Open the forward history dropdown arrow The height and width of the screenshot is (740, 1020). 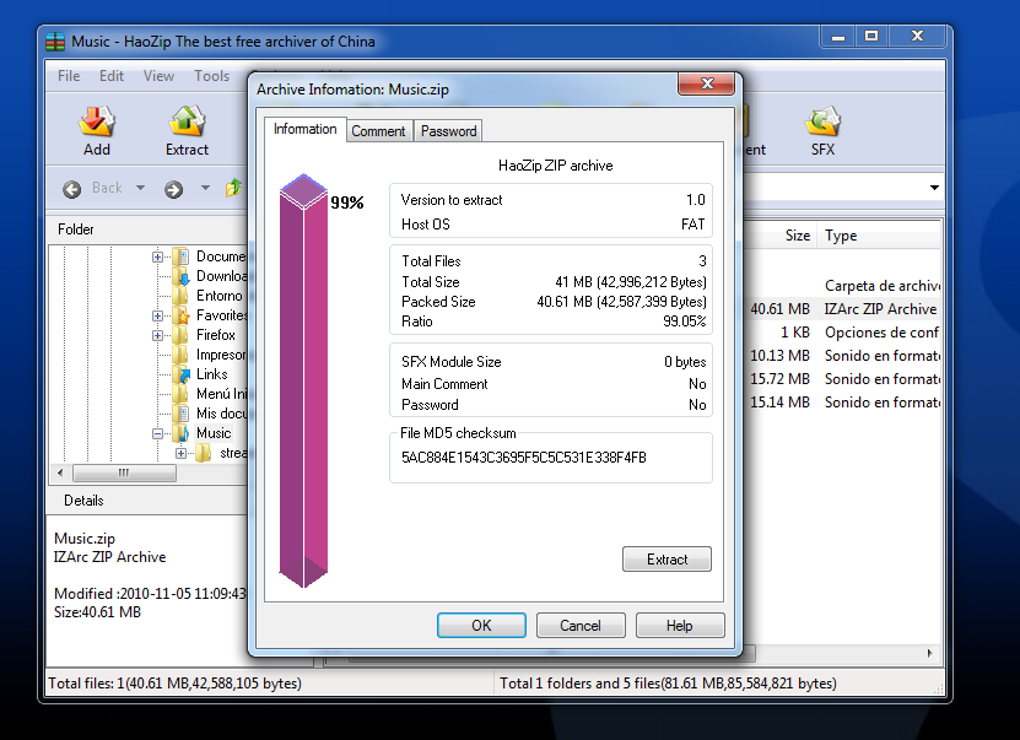pos(206,188)
